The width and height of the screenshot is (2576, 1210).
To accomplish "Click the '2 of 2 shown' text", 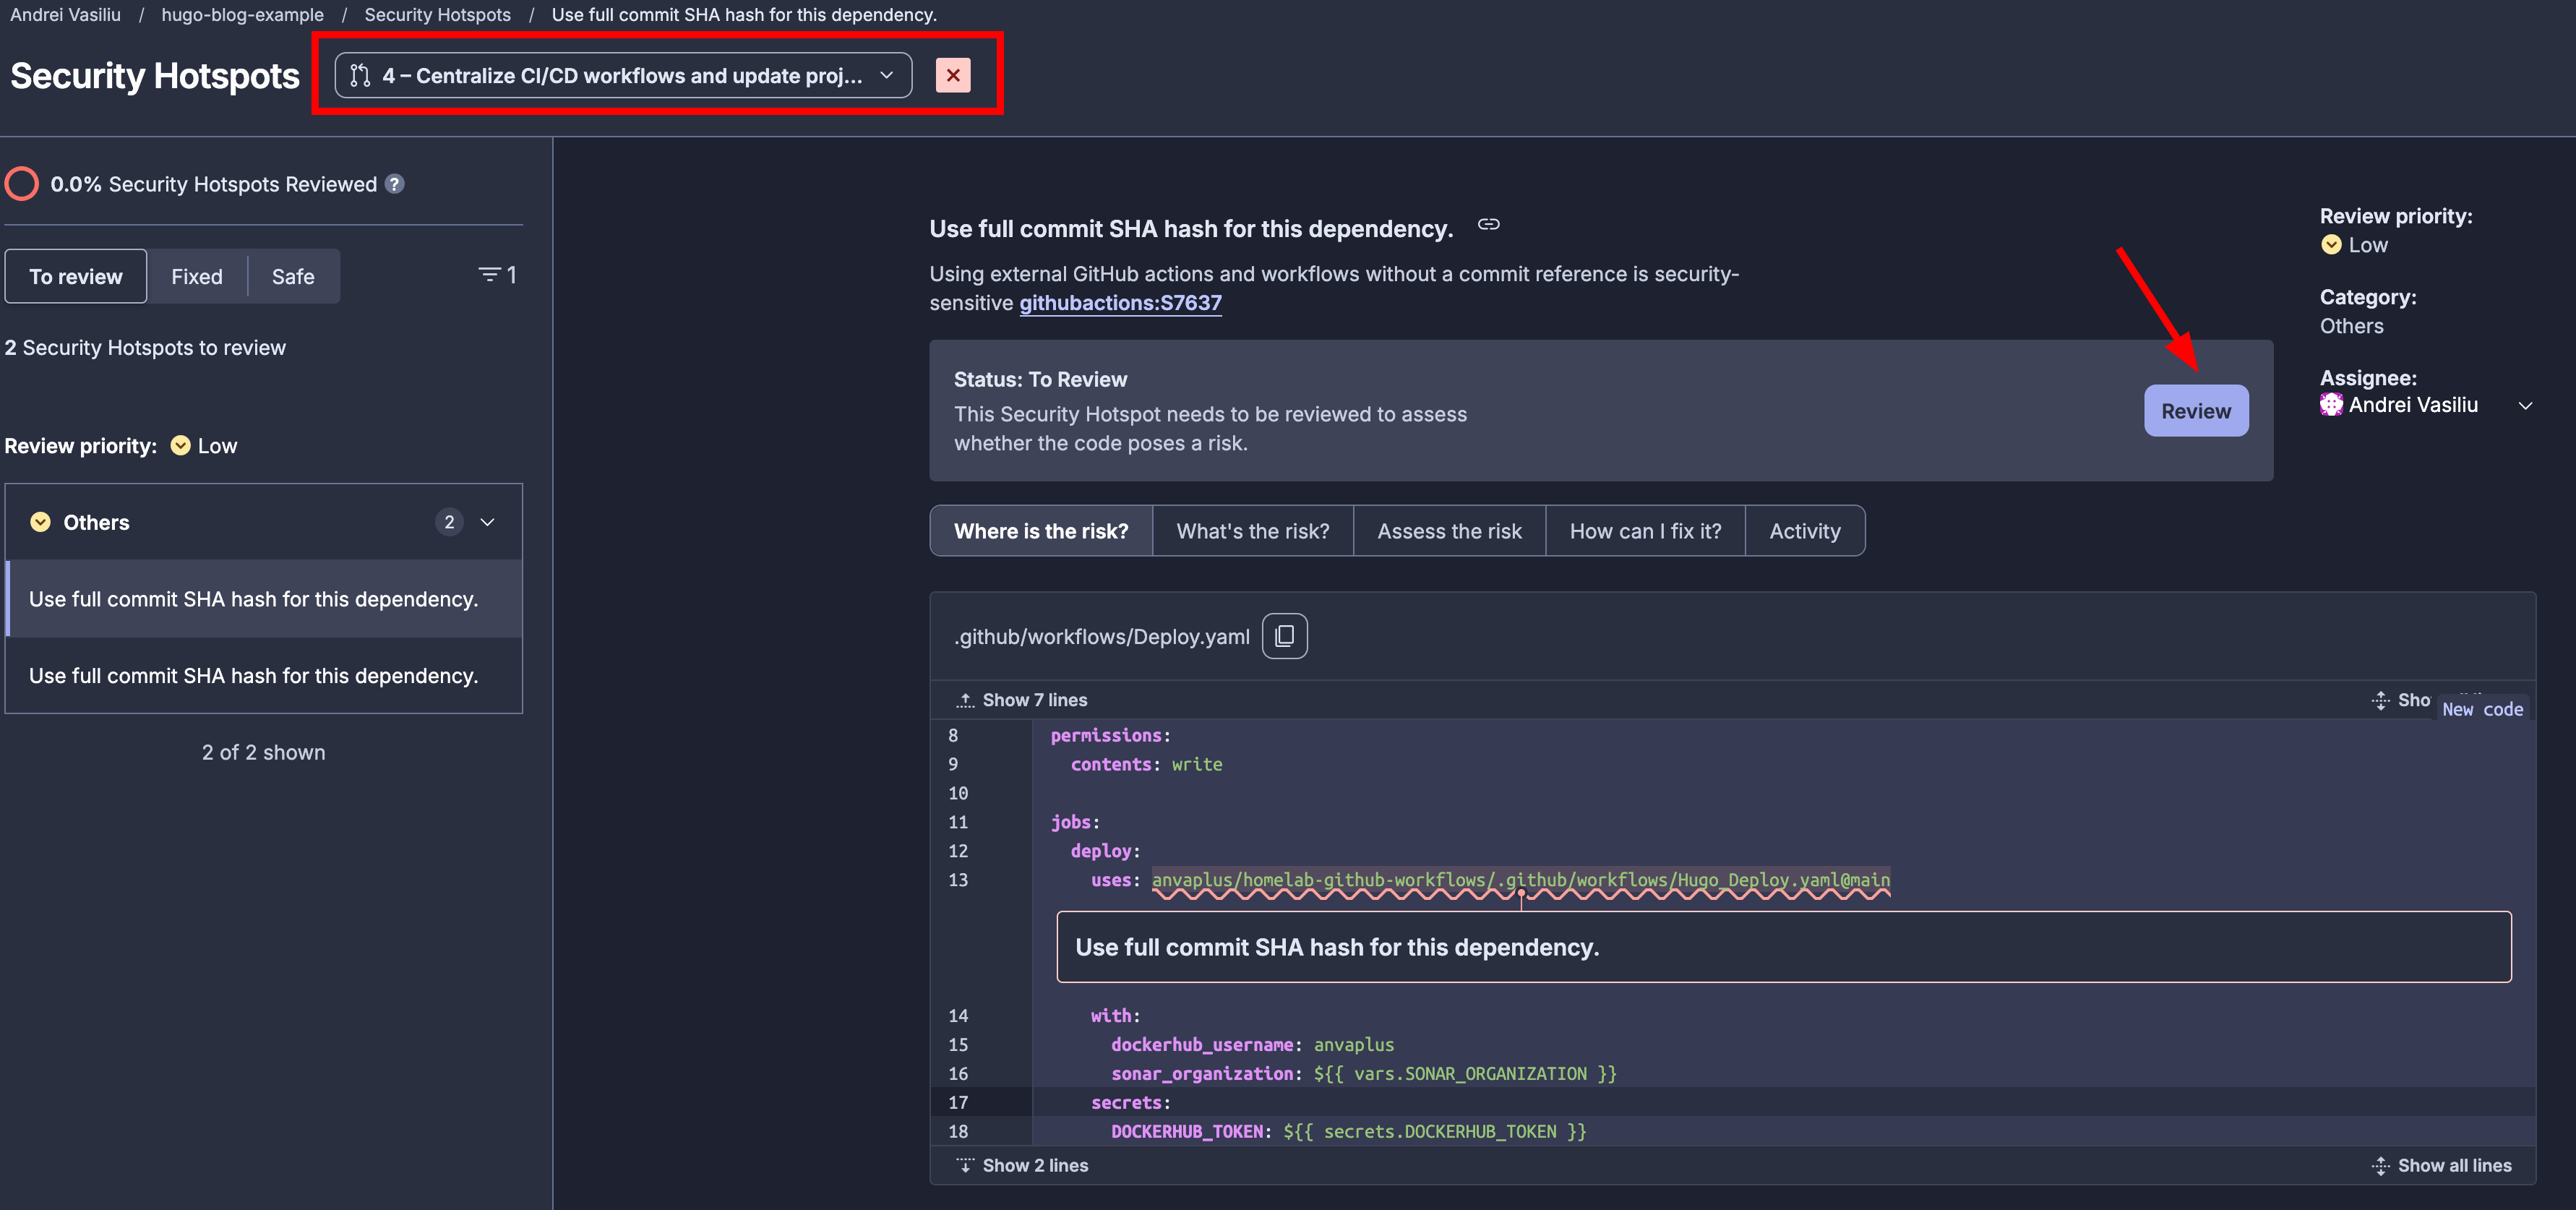I will [x=264, y=752].
